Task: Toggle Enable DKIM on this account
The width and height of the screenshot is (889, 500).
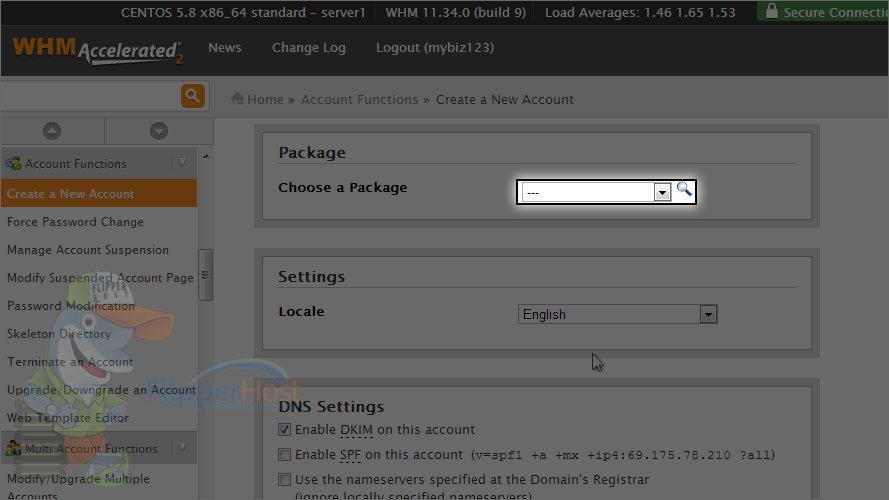Action: tap(285, 430)
